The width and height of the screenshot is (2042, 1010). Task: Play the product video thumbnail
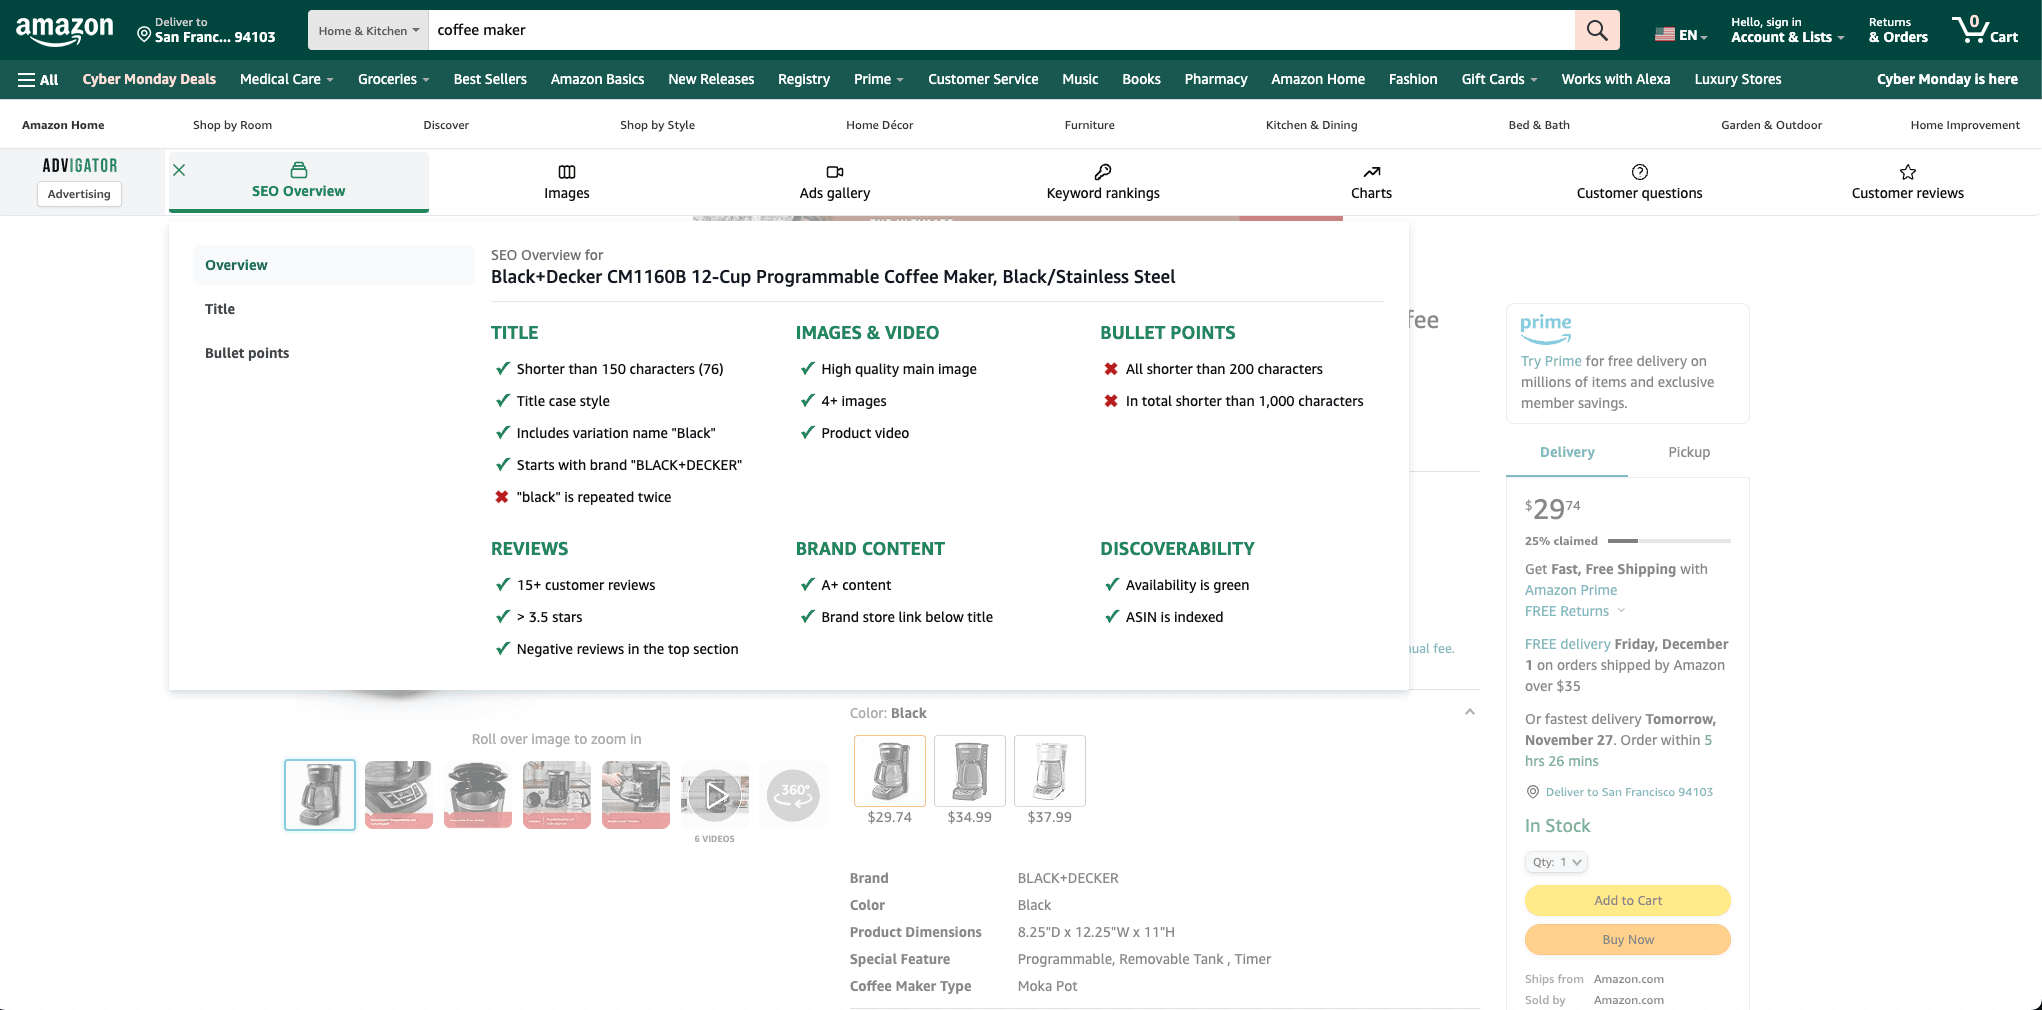(x=715, y=795)
